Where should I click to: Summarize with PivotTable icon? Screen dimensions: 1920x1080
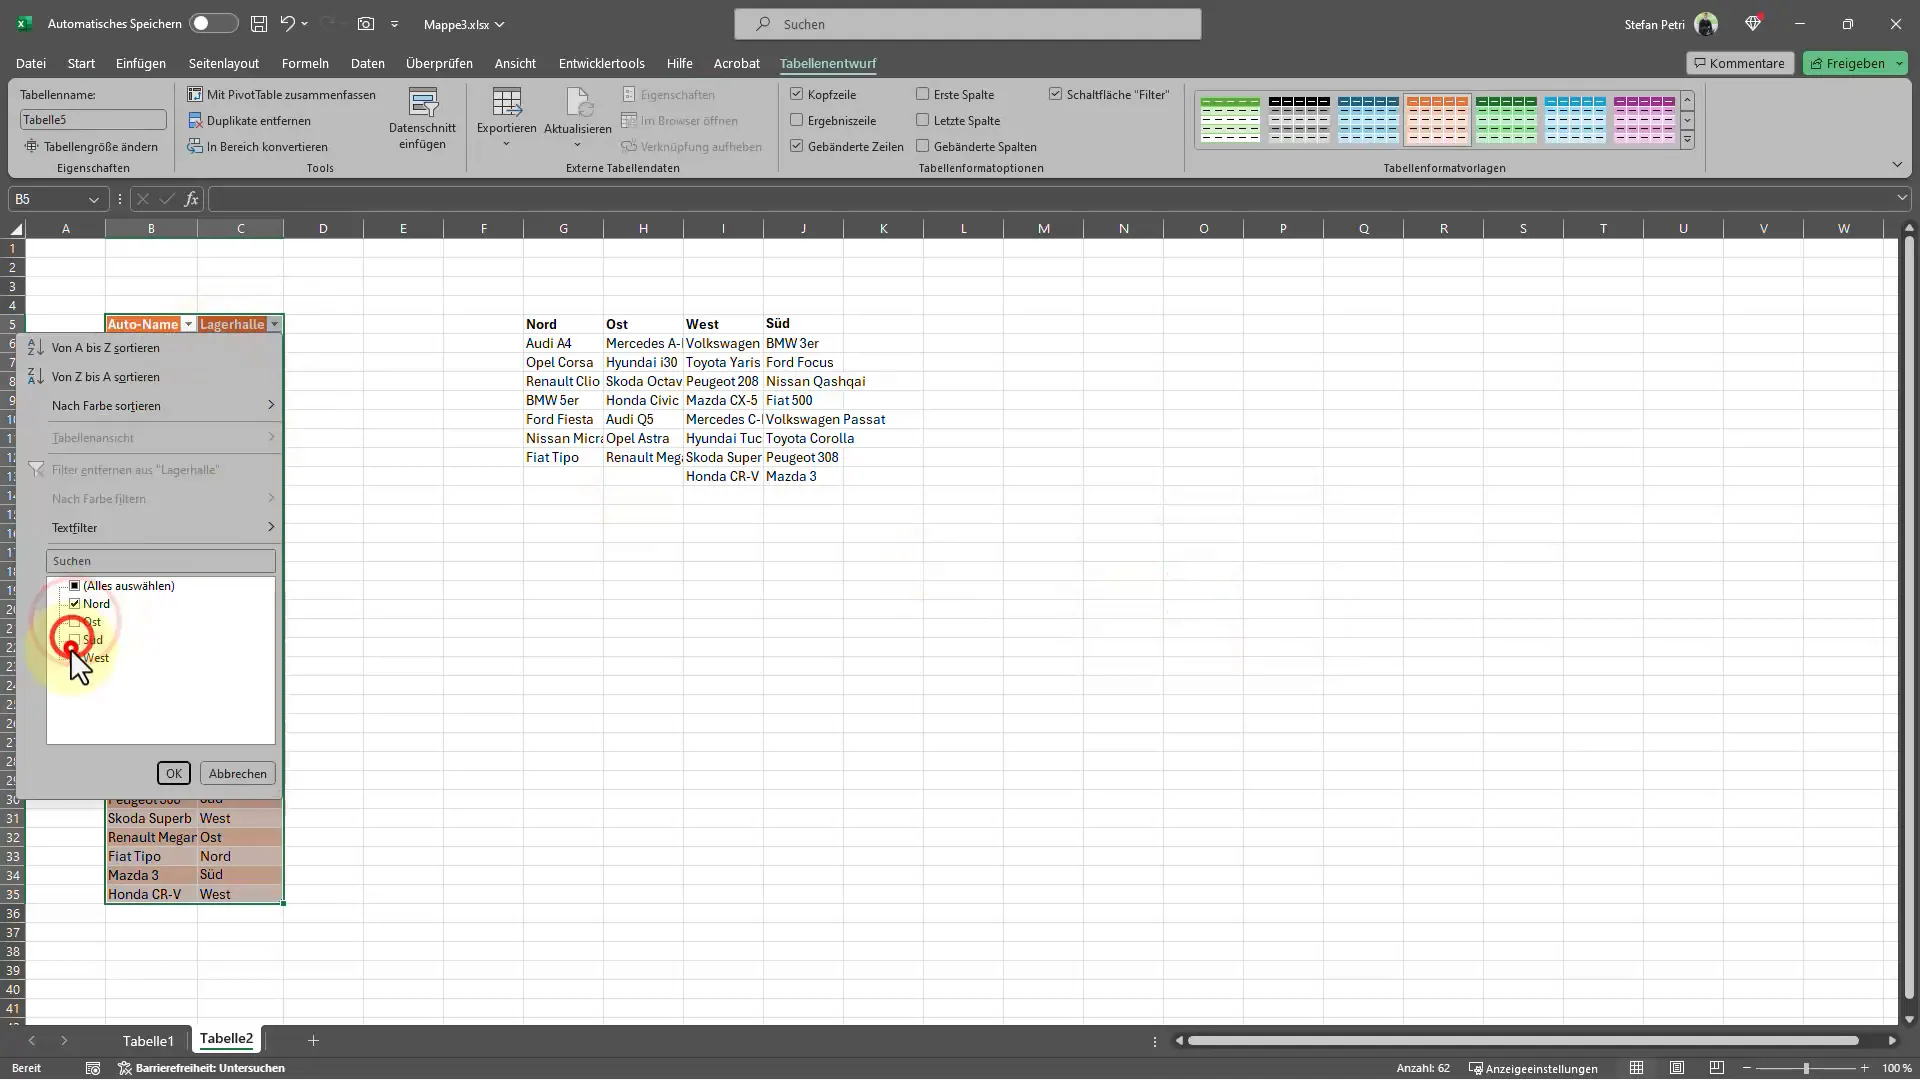click(x=195, y=94)
